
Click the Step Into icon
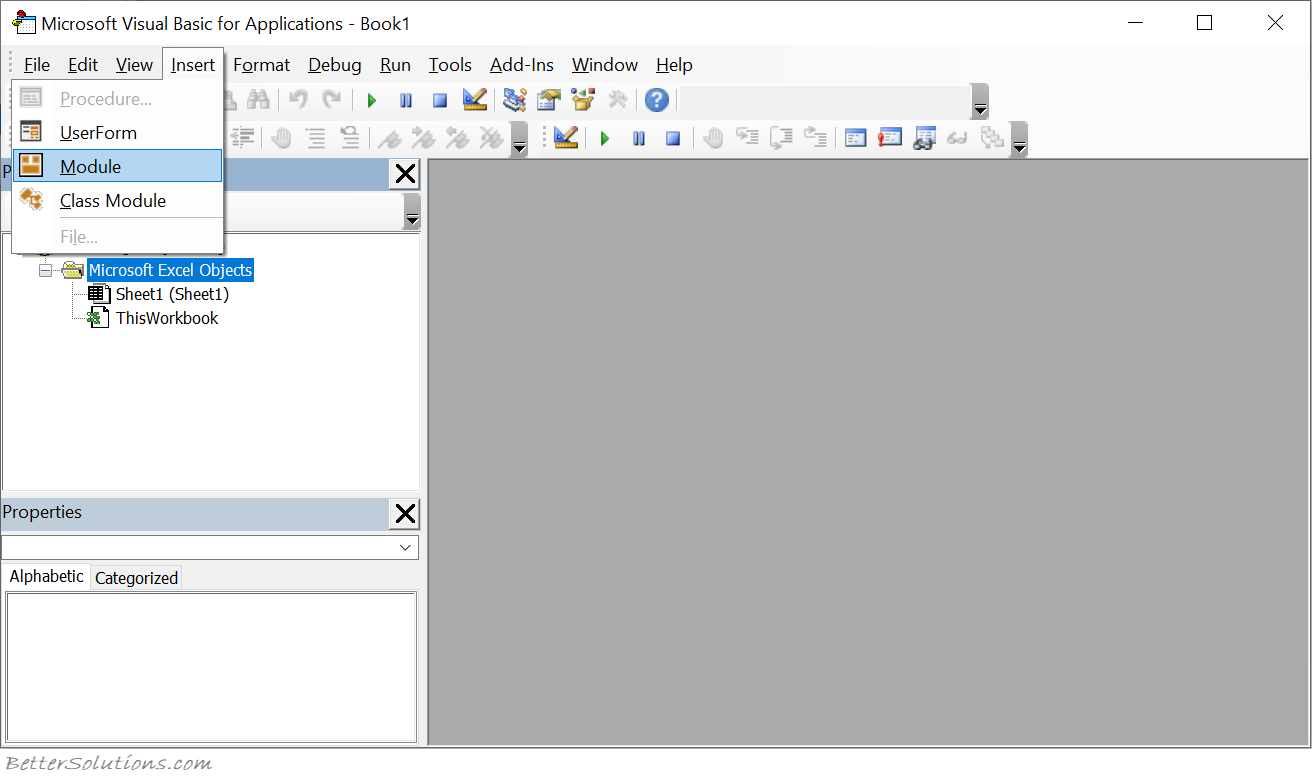pyautogui.click(x=747, y=137)
